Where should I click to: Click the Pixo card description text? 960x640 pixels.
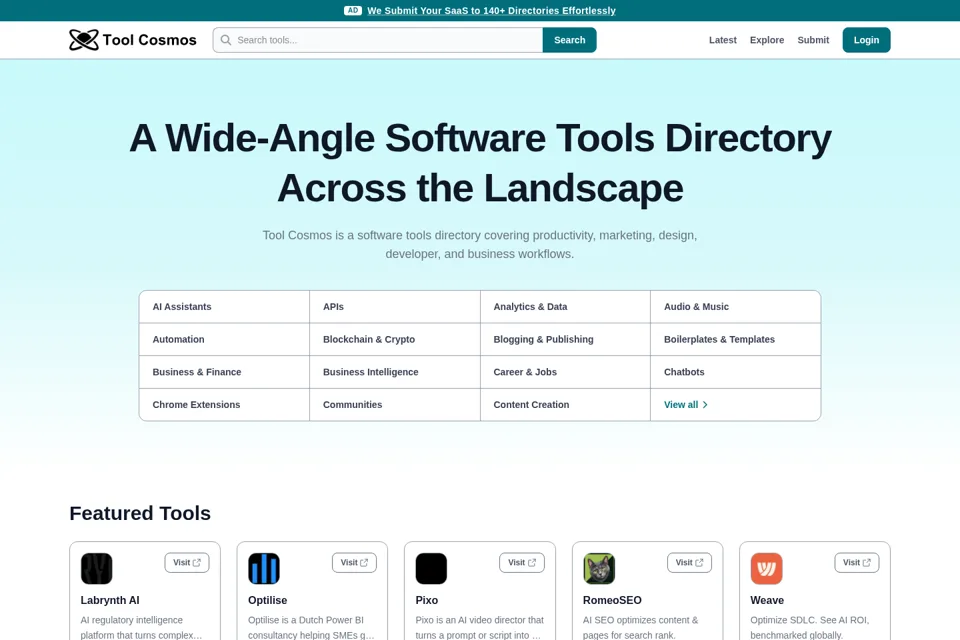click(479, 627)
